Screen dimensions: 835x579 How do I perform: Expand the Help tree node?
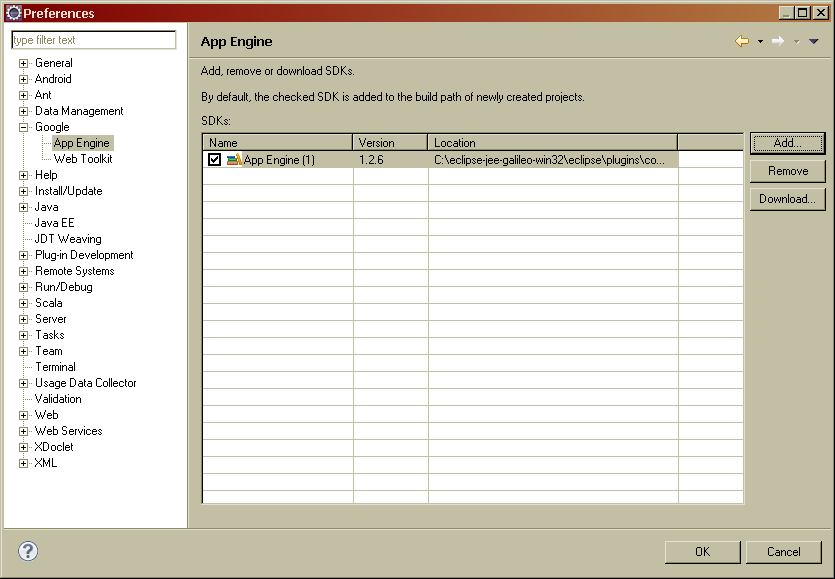[x=23, y=175]
